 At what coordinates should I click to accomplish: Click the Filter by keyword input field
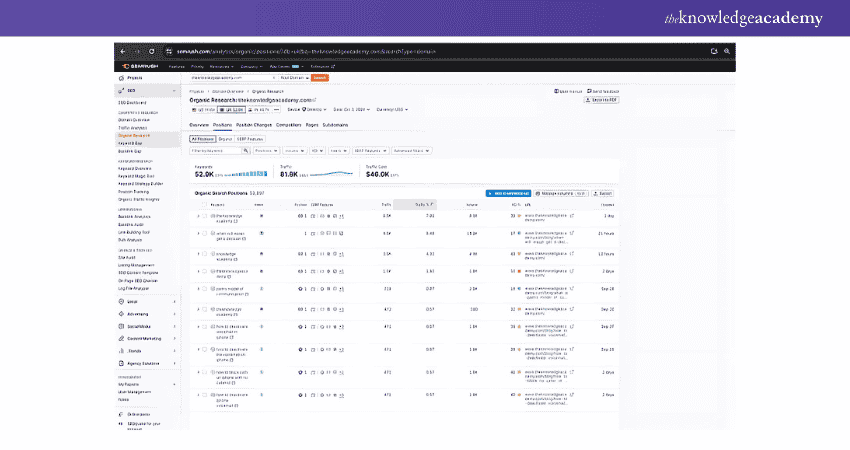(216, 151)
